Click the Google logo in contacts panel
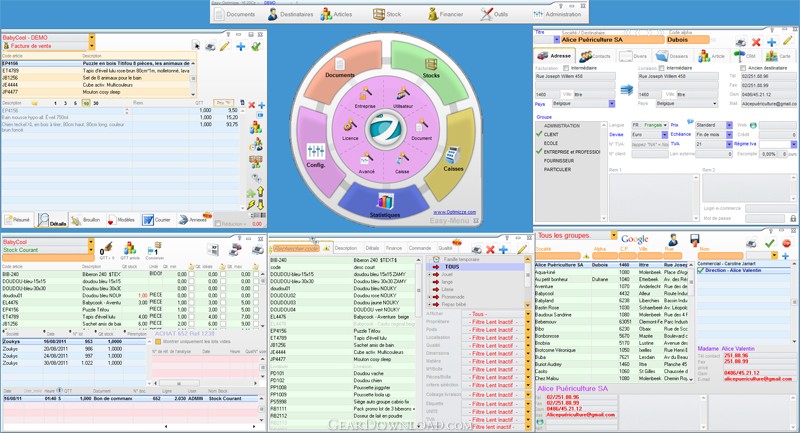 click(x=635, y=239)
